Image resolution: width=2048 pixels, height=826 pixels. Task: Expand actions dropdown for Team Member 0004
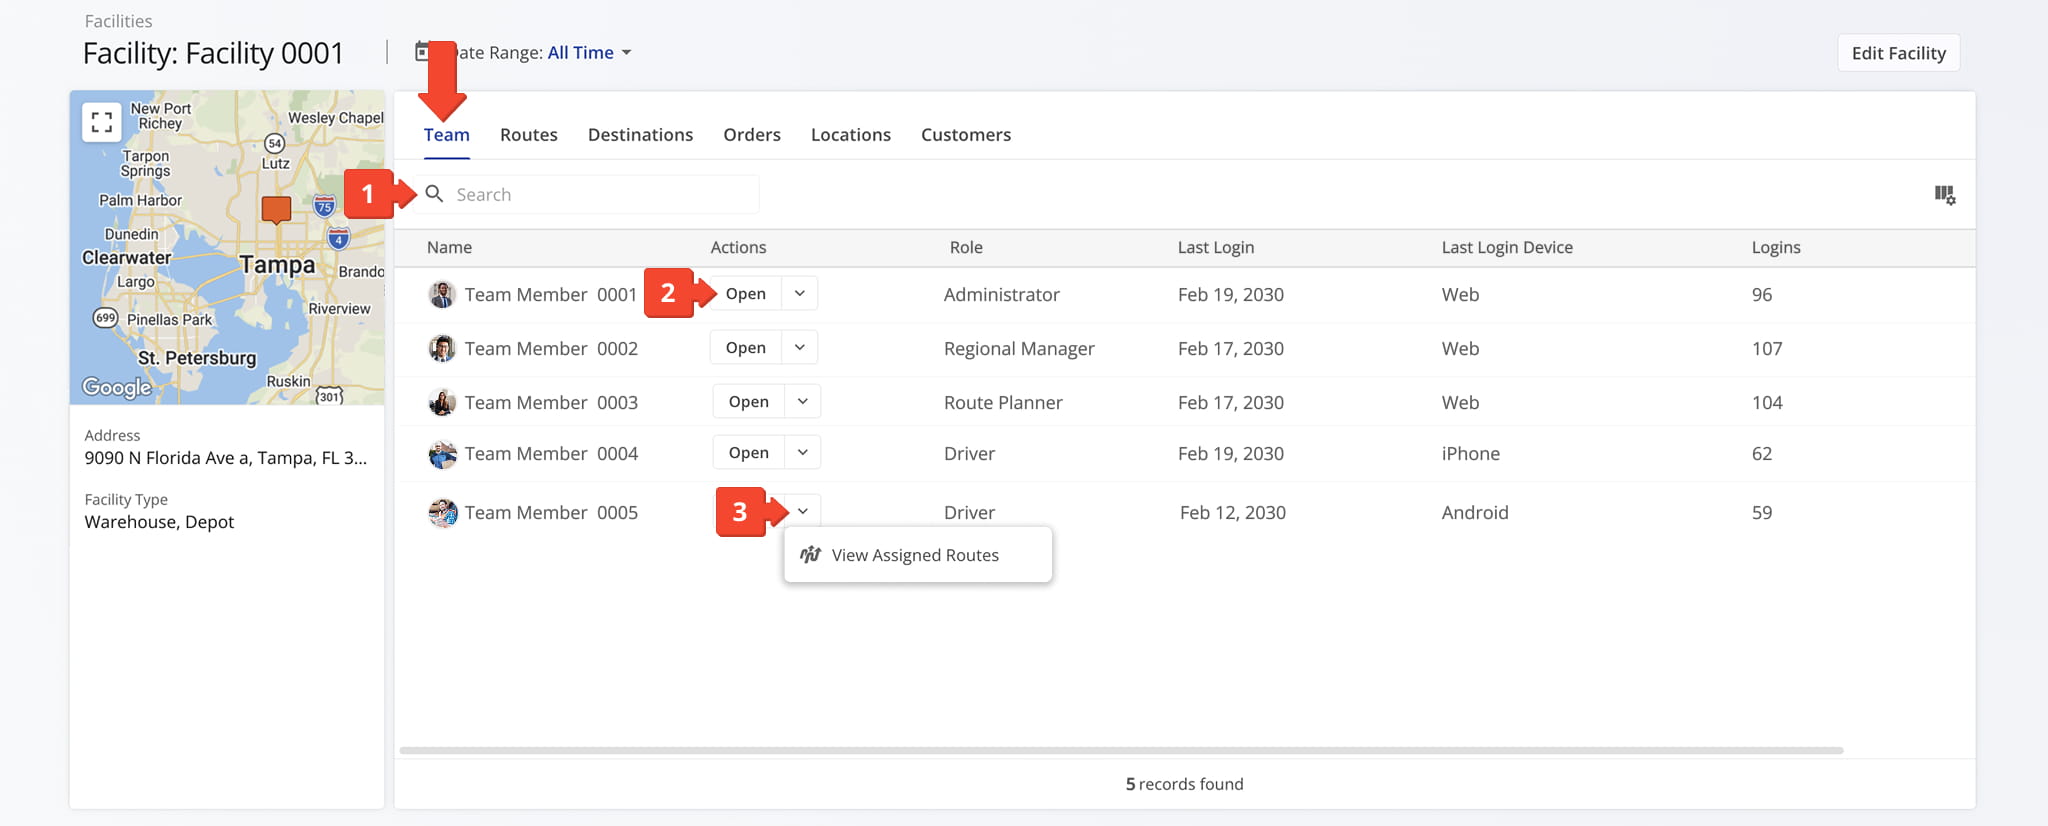coord(802,453)
